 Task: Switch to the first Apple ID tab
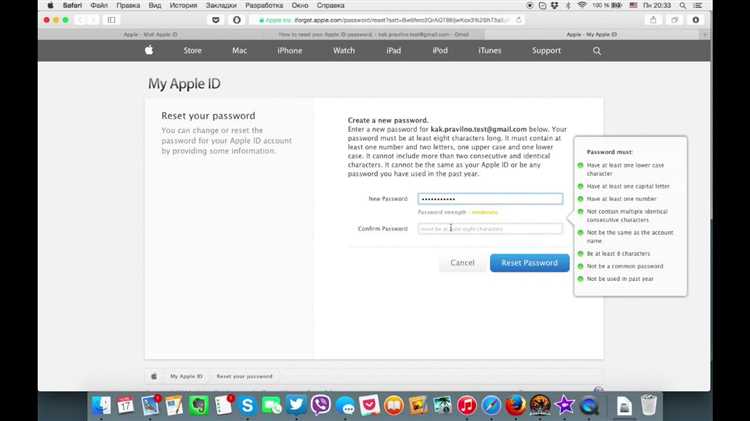click(150, 34)
